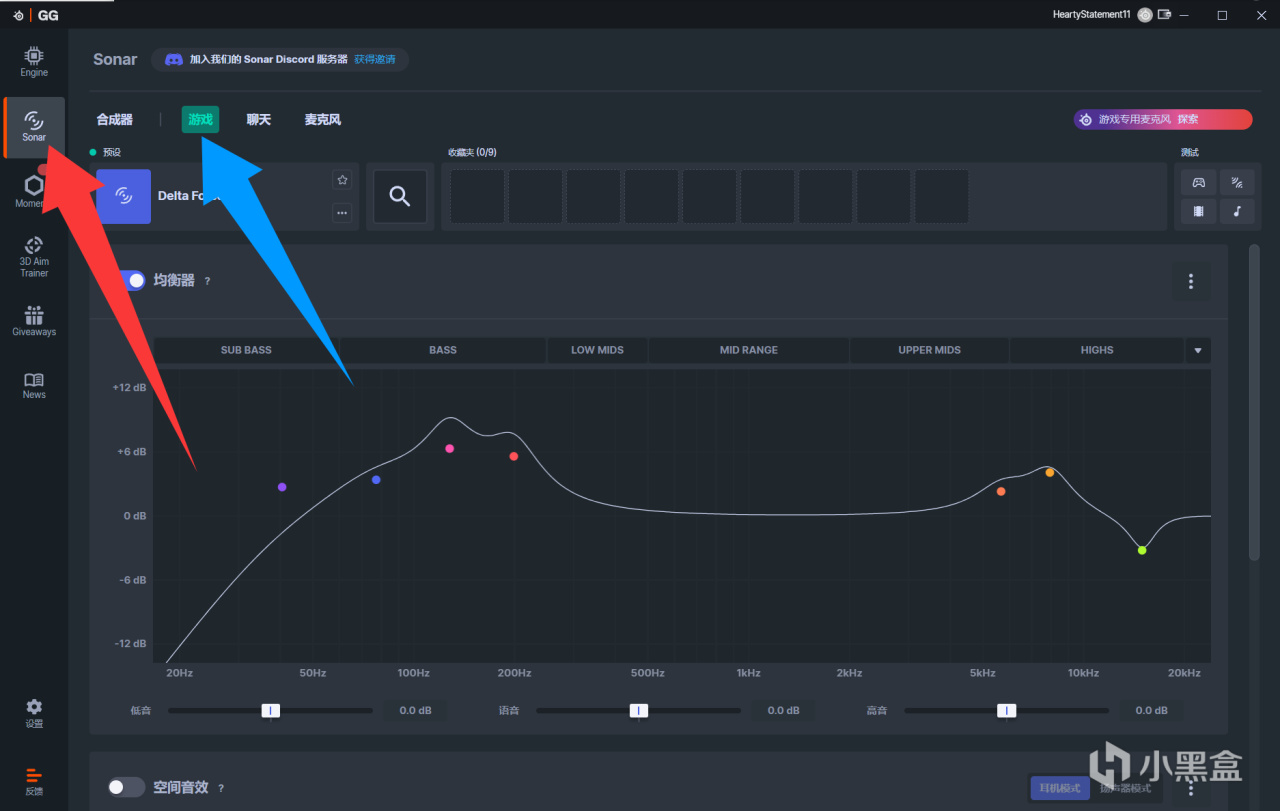Open Giveaways in the sidebar
This screenshot has width=1280, height=811.
coord(34,320)
